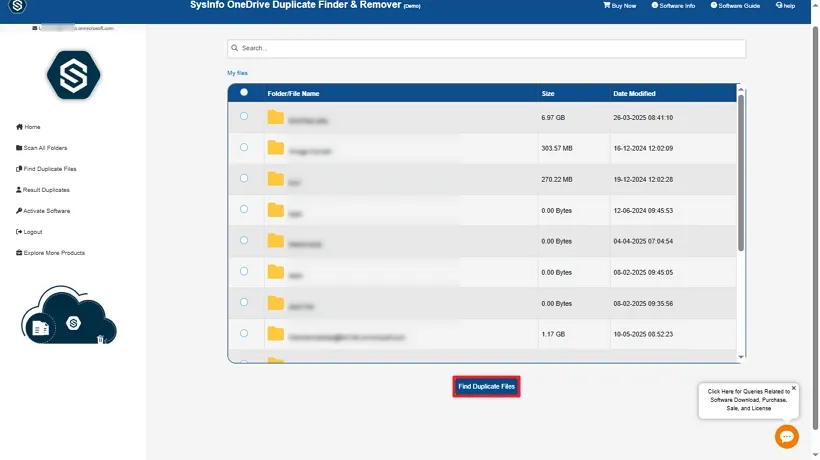
Task: Click the orange chat support bubble icon
Action: point(787,436)
